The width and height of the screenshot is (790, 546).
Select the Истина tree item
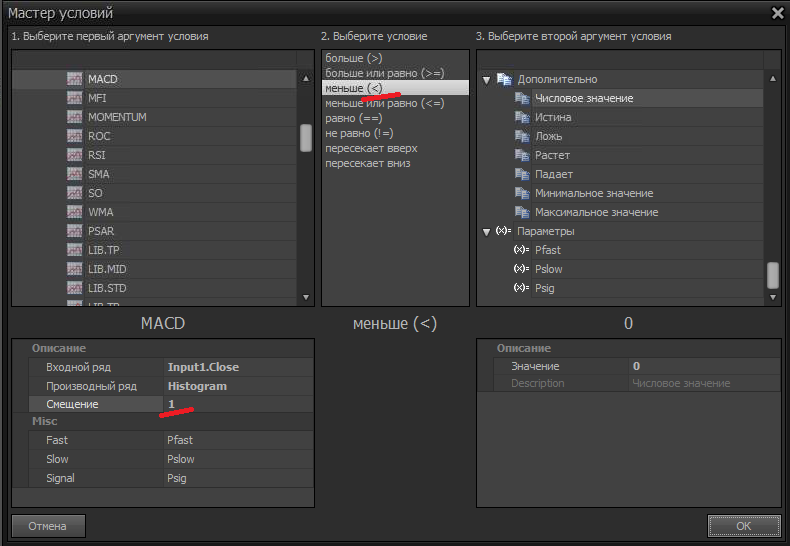(553, 117)
